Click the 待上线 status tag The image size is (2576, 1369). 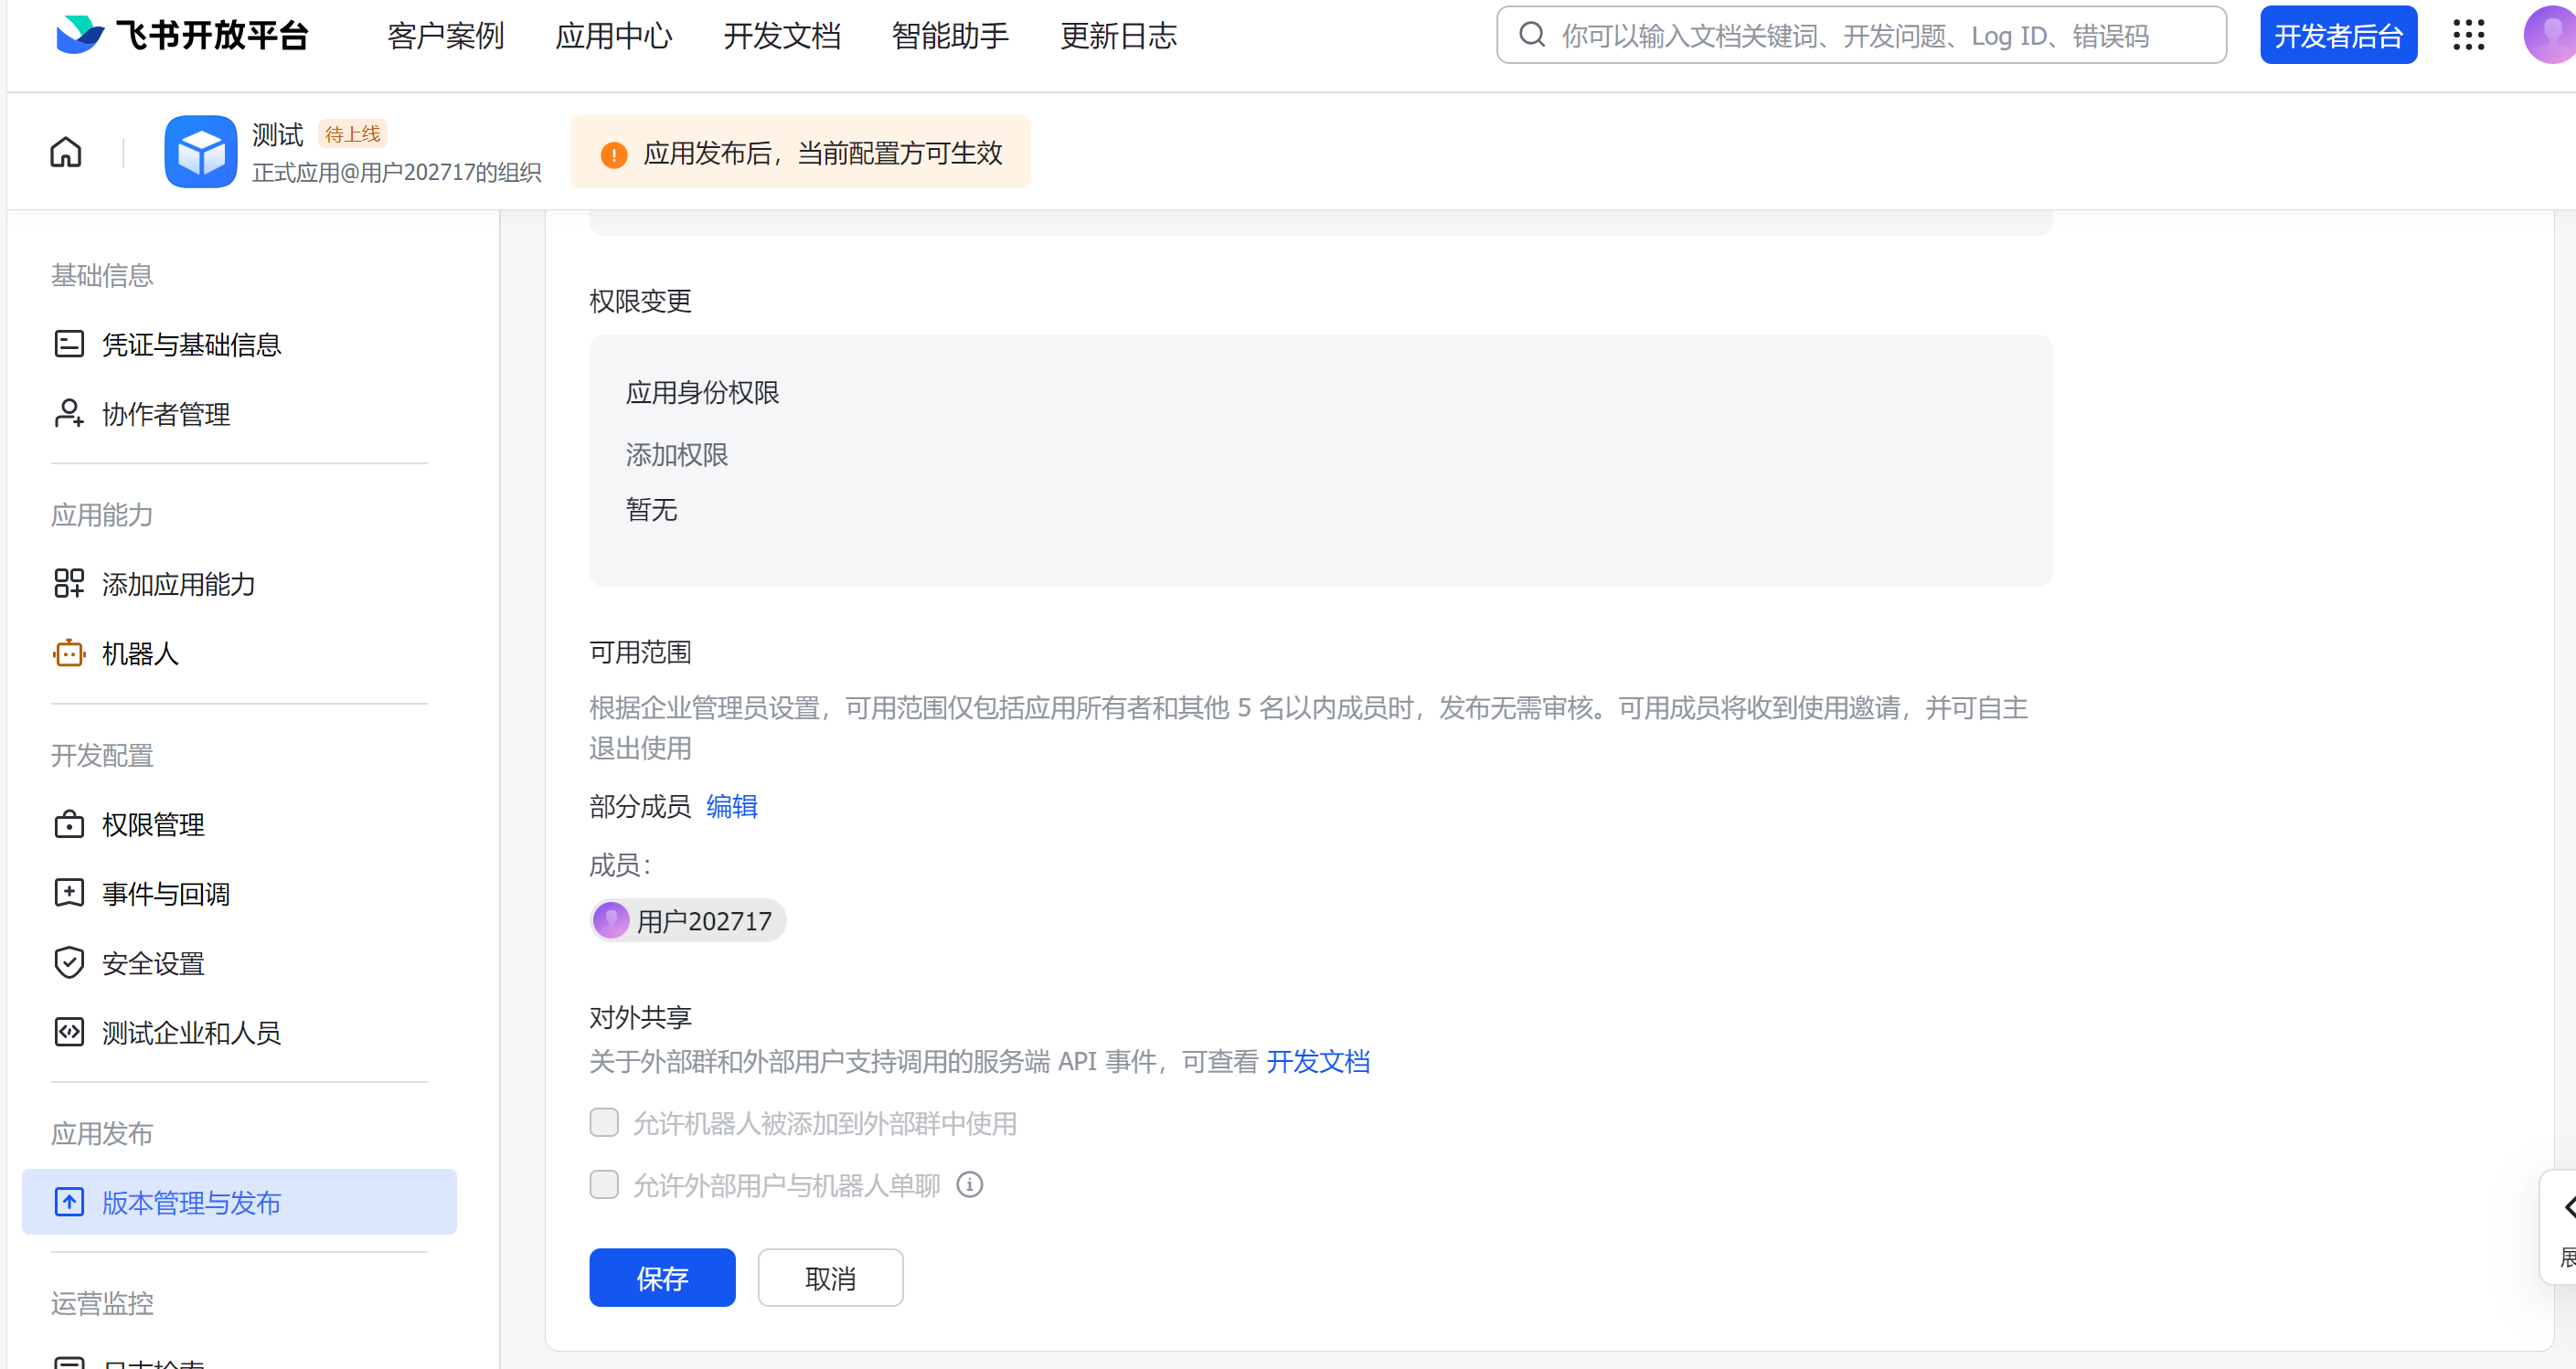(x=352, y=134)
